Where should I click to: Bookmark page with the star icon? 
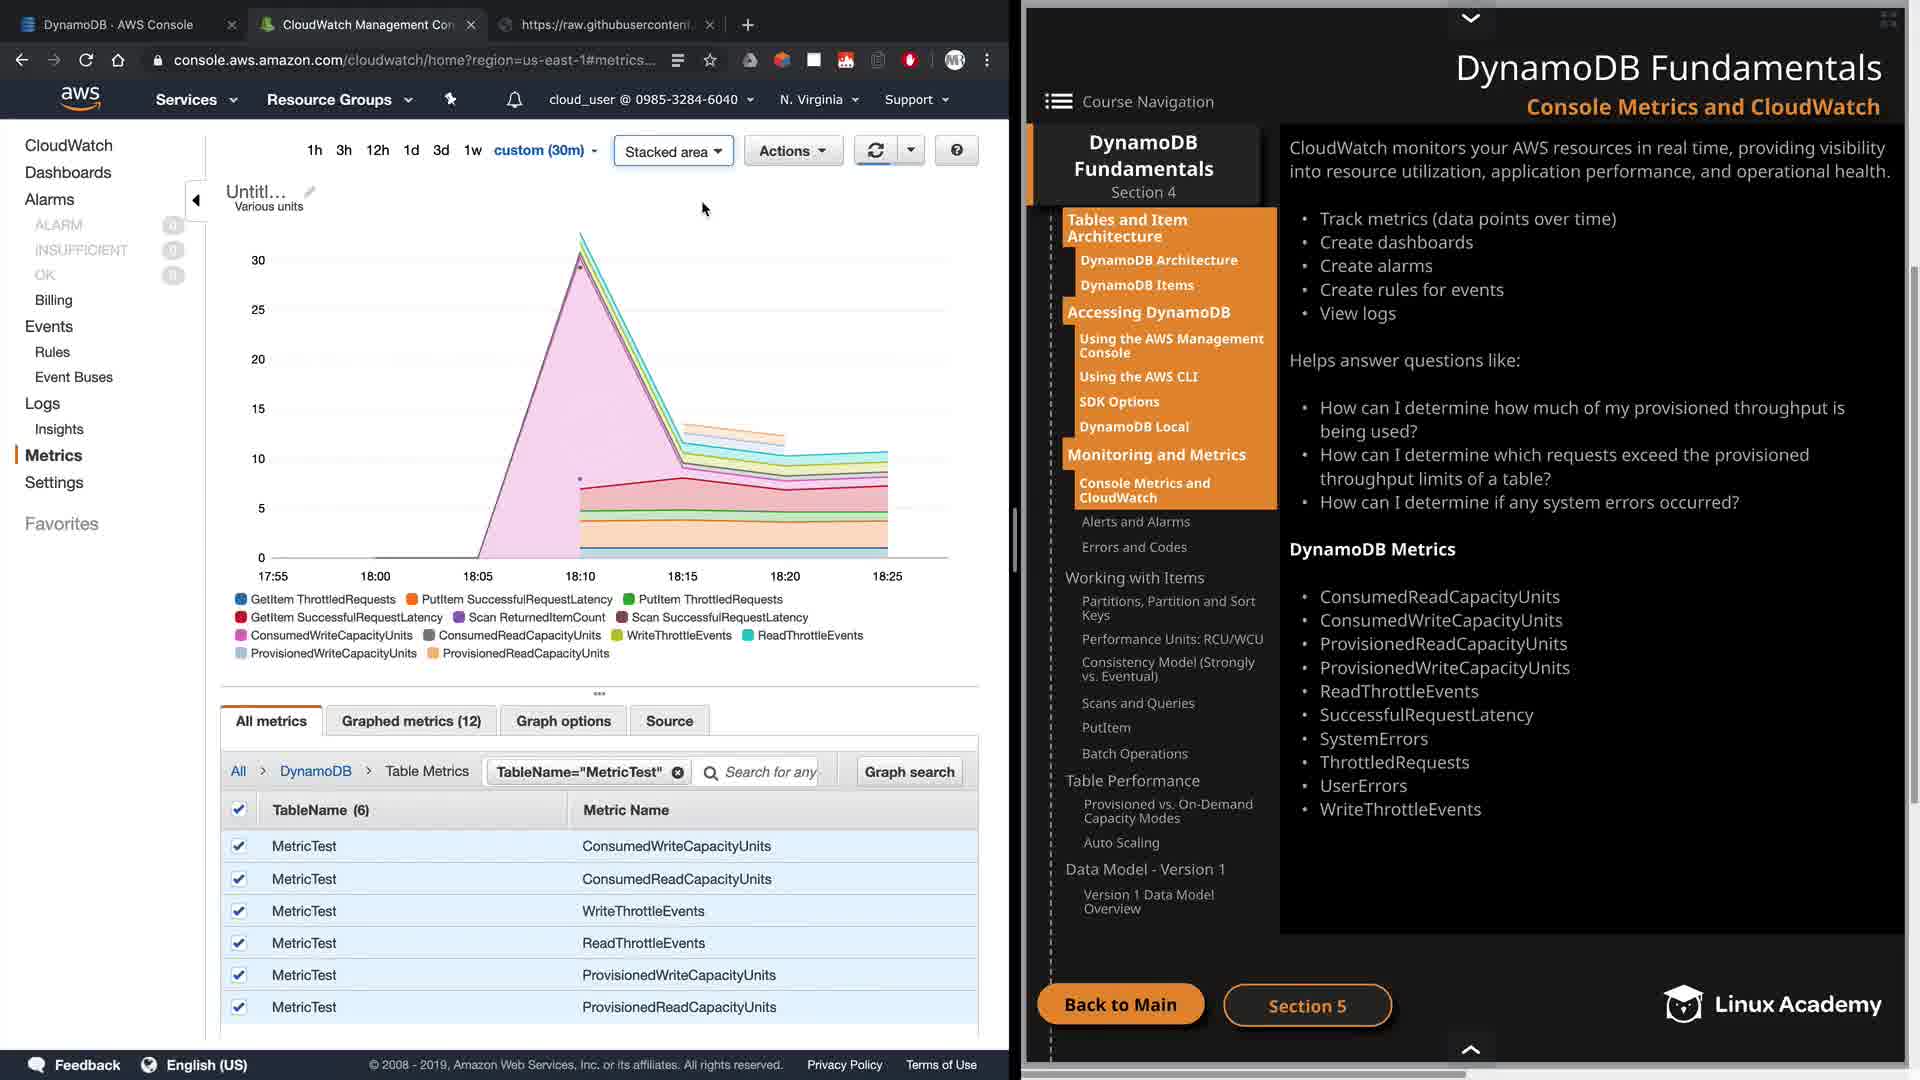click(x=710, y=60)
